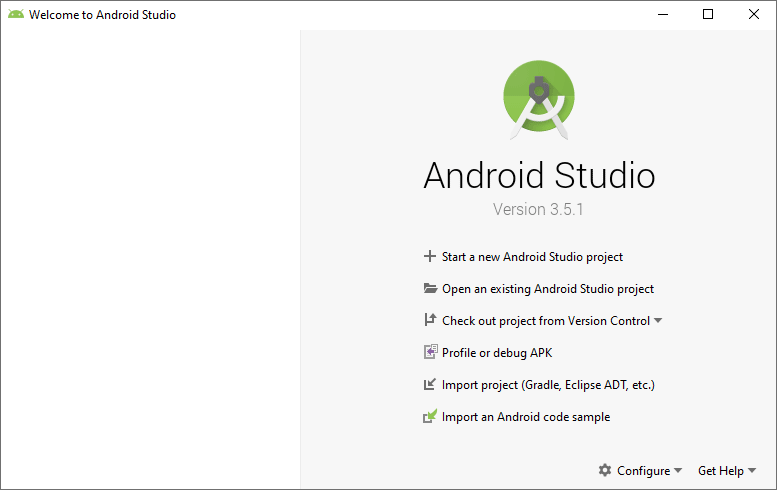Click the Import project arrow icon

(430, 385)
